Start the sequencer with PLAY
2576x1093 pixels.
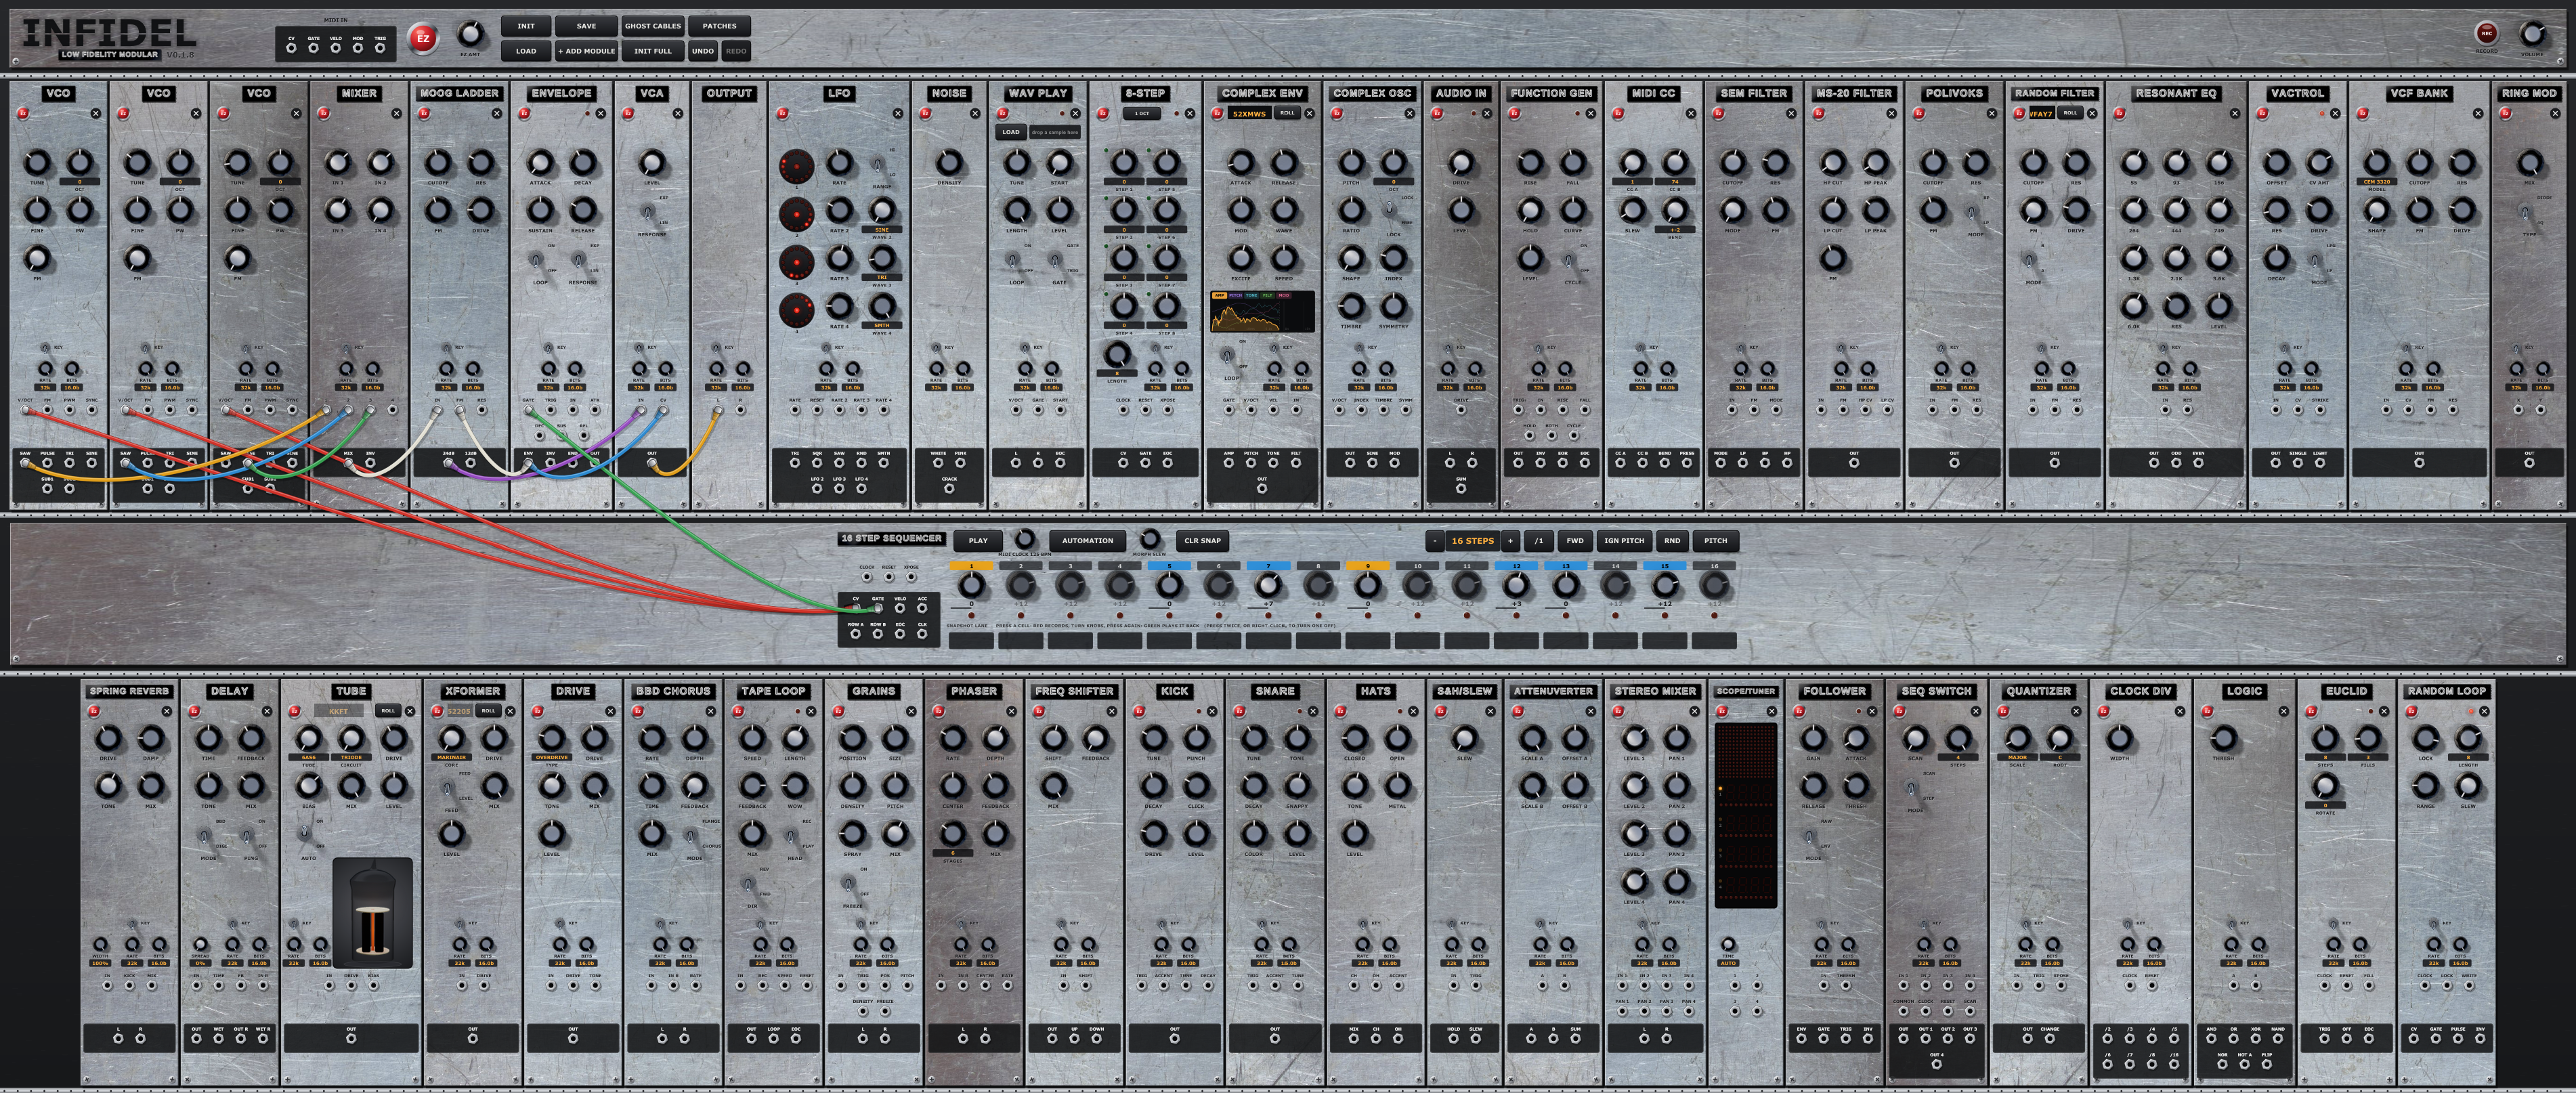978,541
